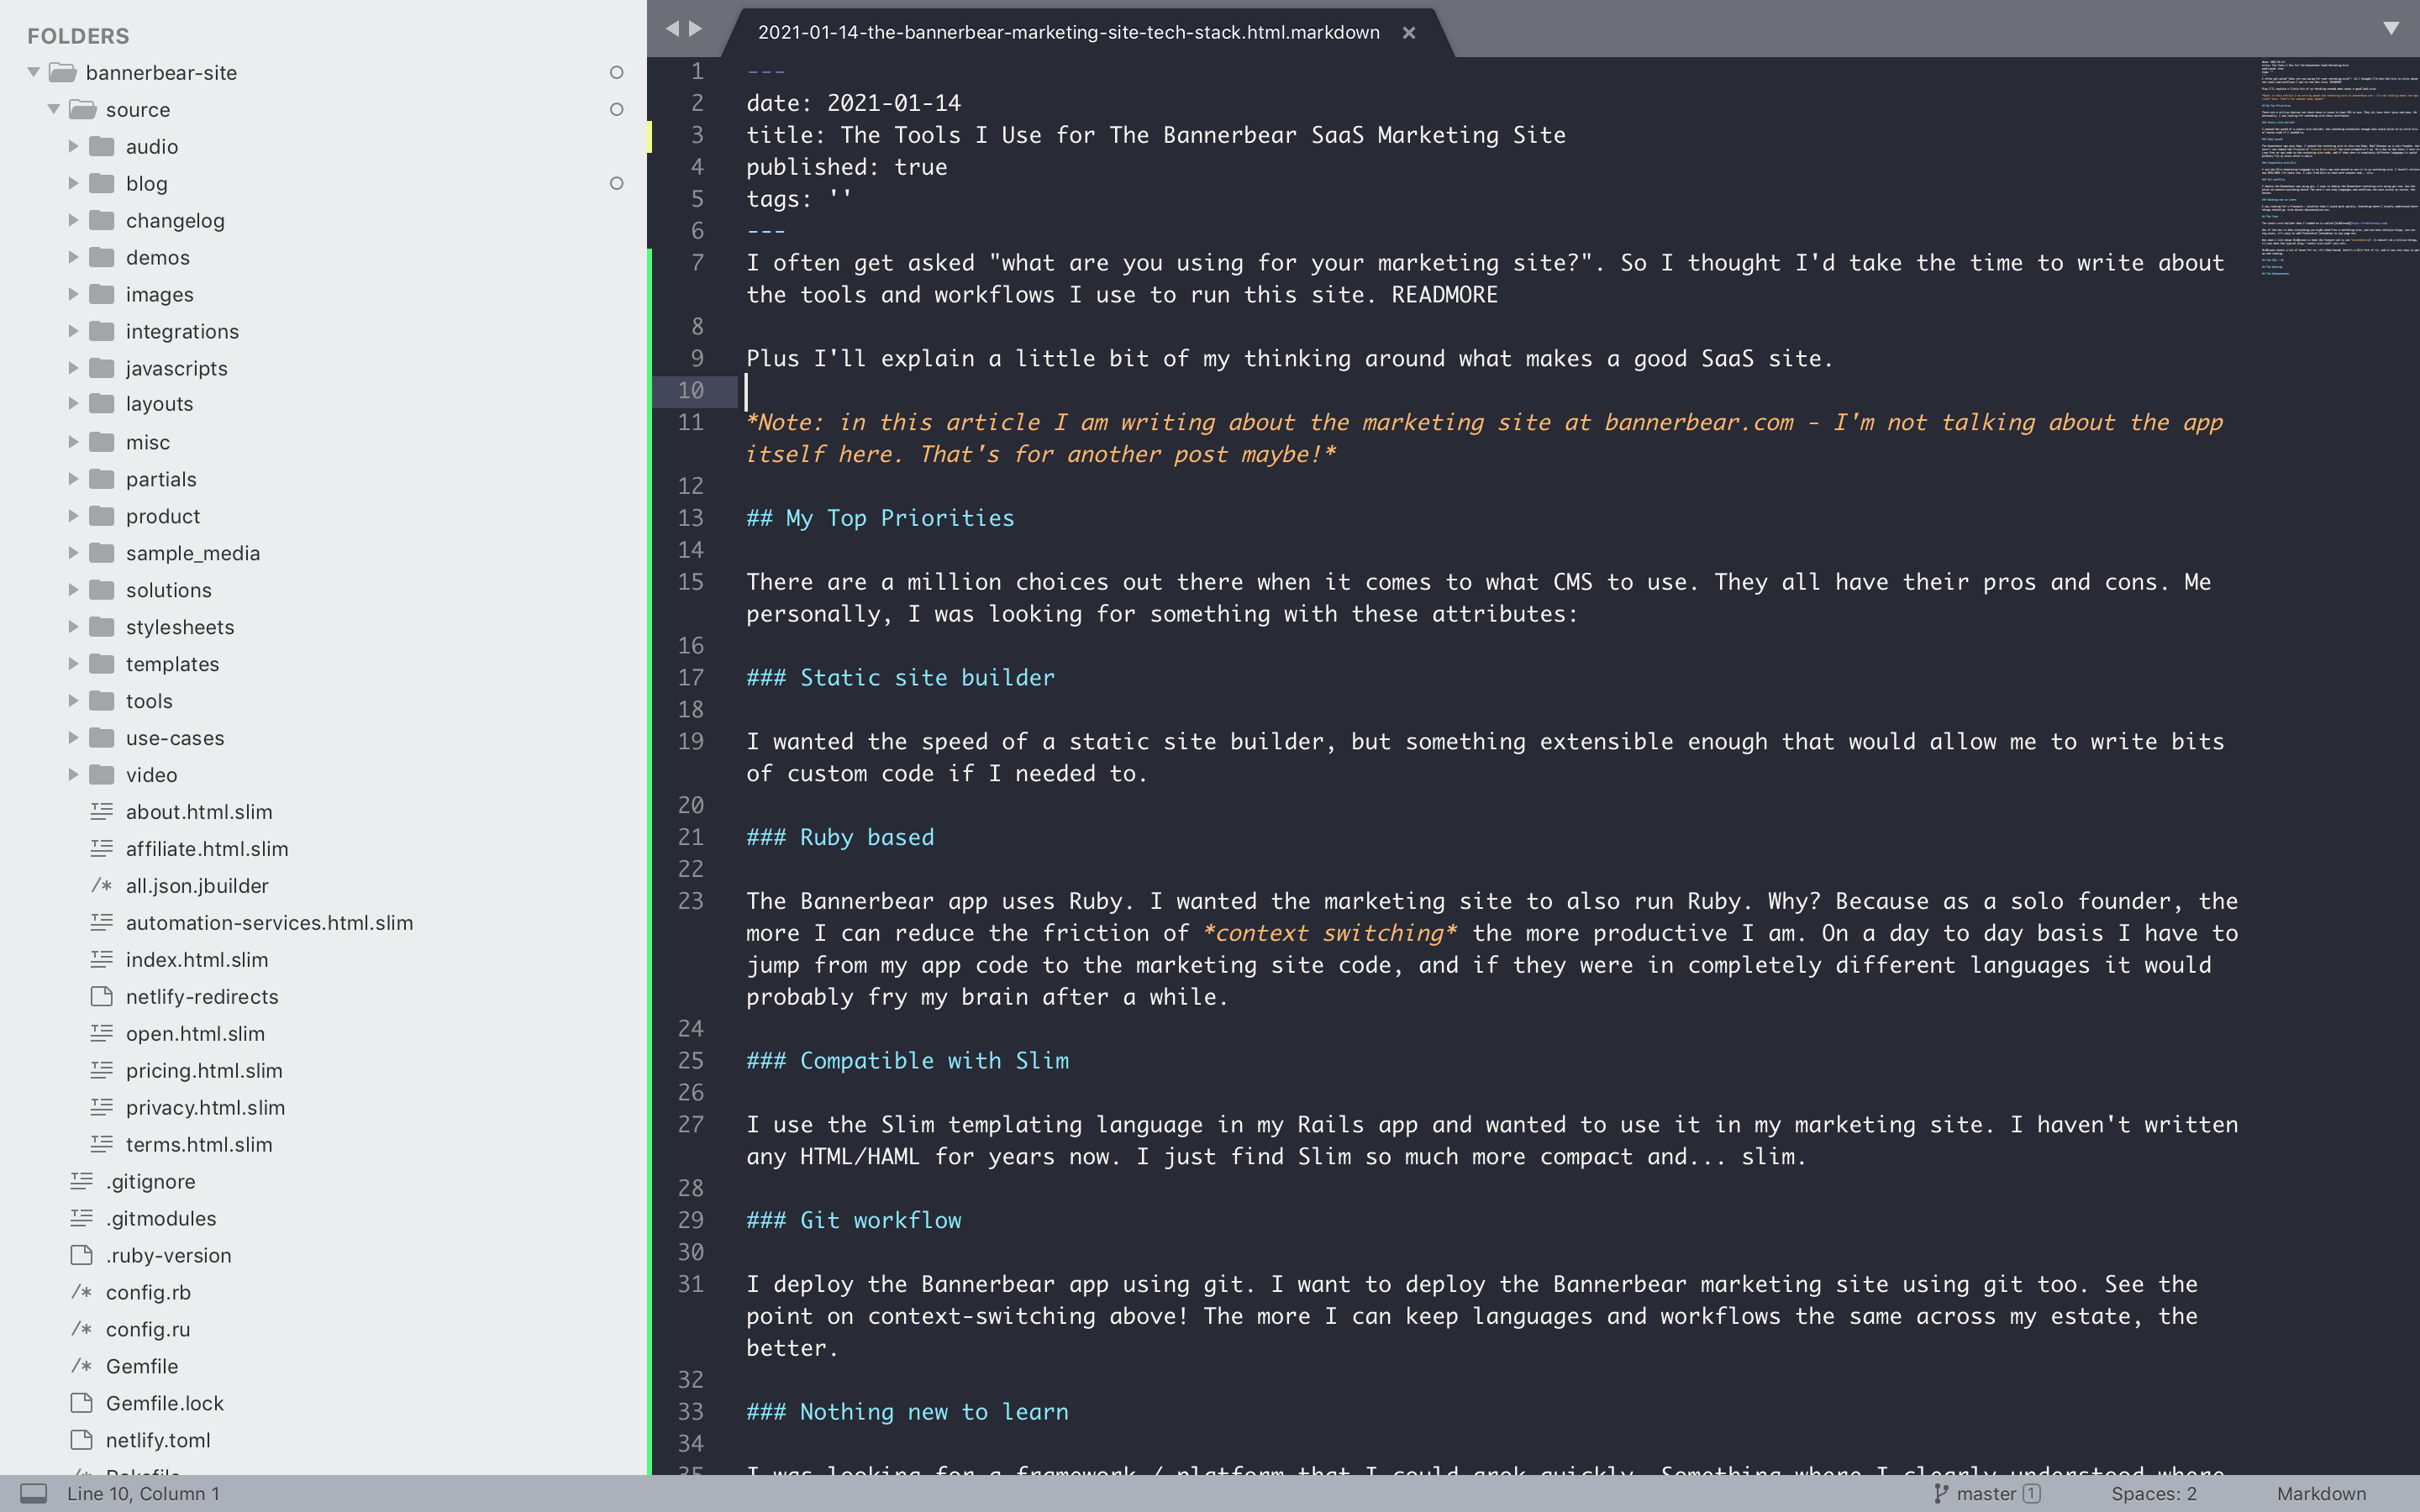
Task: Click the status circle next to source
Action: [617, 109]
